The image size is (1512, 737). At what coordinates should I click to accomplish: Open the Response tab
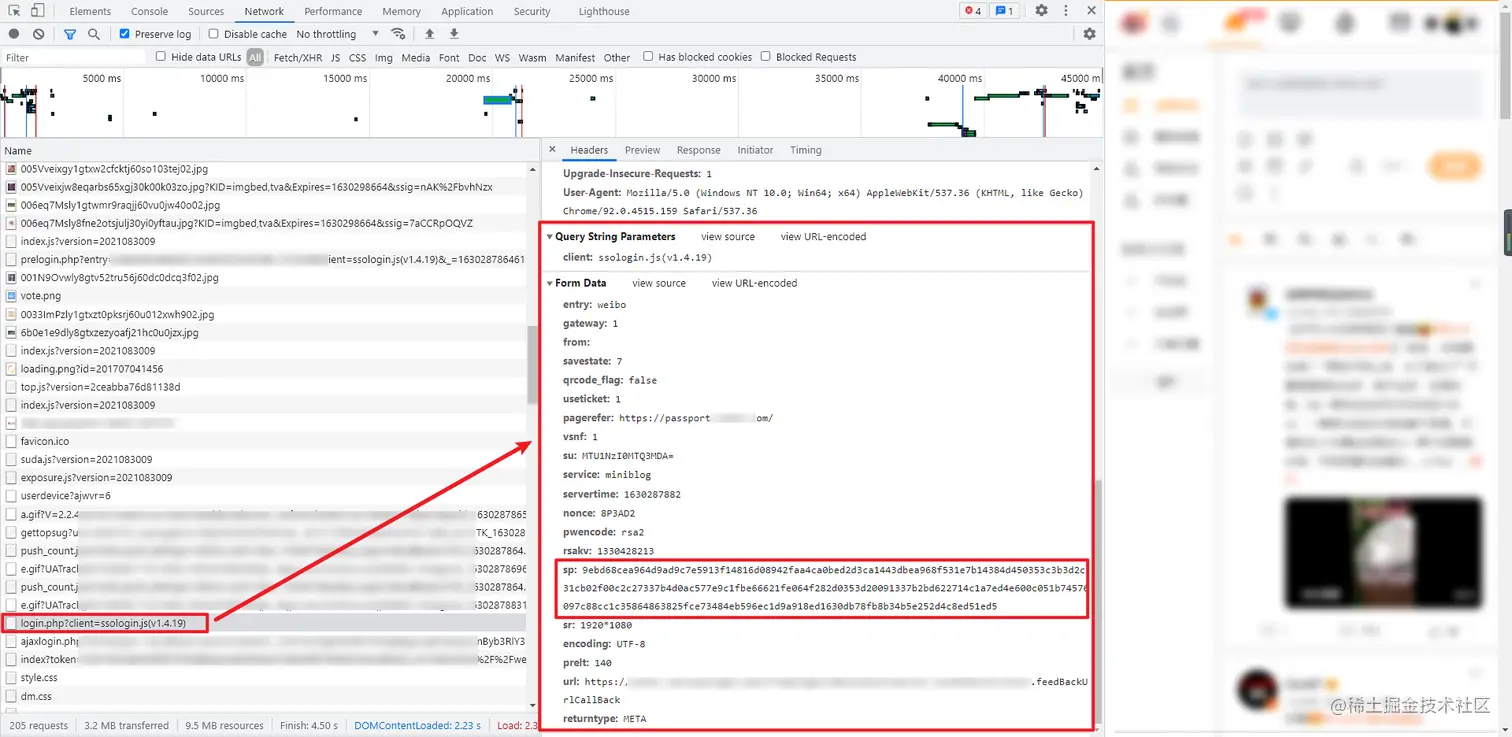tap(698, 150)
